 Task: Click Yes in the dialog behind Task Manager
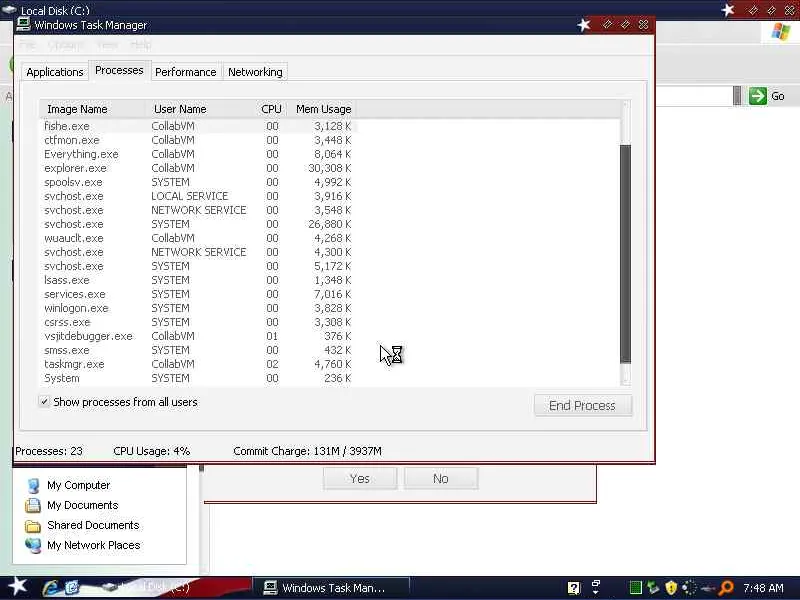(x=360, y=479)
